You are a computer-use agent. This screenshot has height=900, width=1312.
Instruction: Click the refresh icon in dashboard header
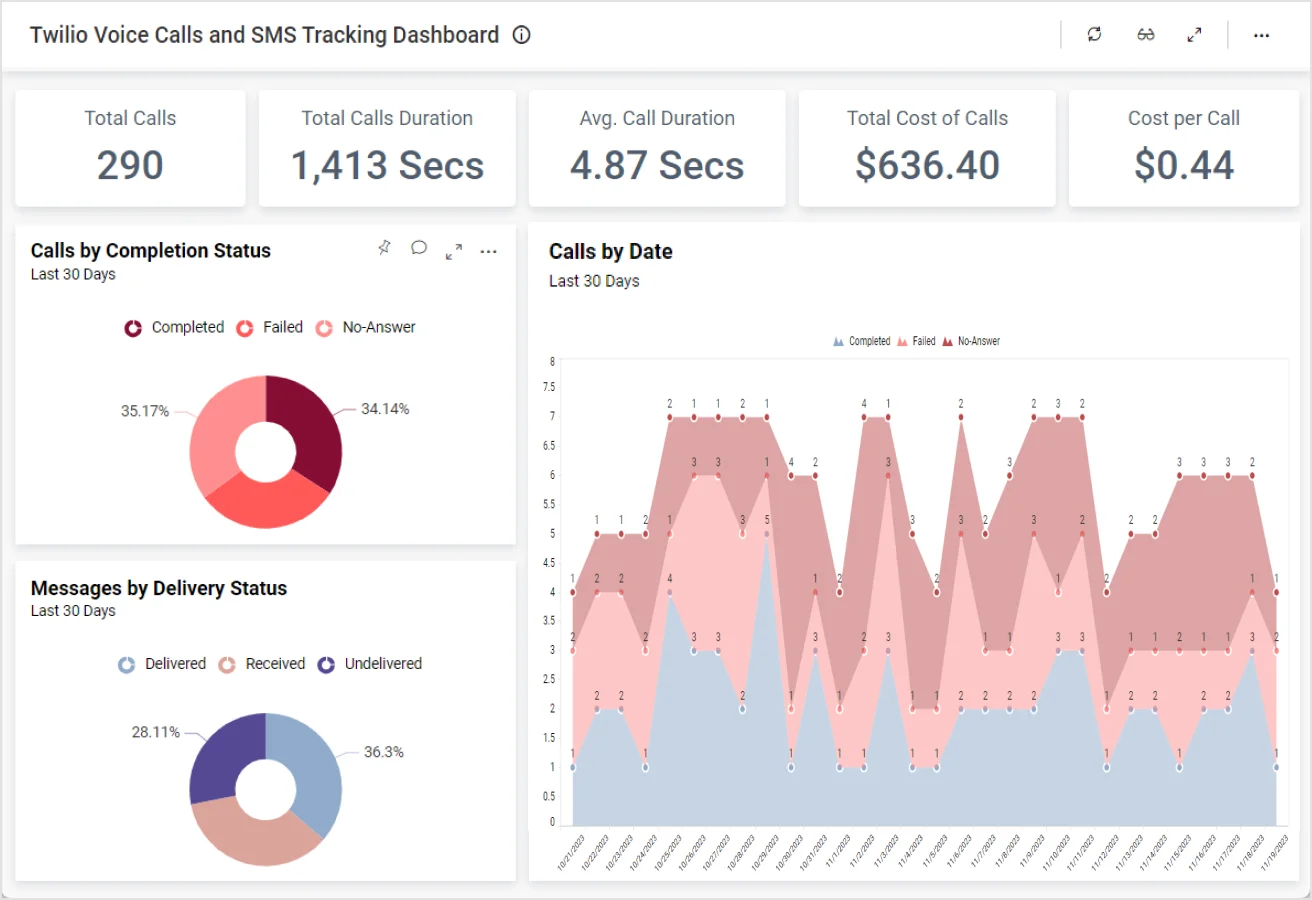[1094, 35]
